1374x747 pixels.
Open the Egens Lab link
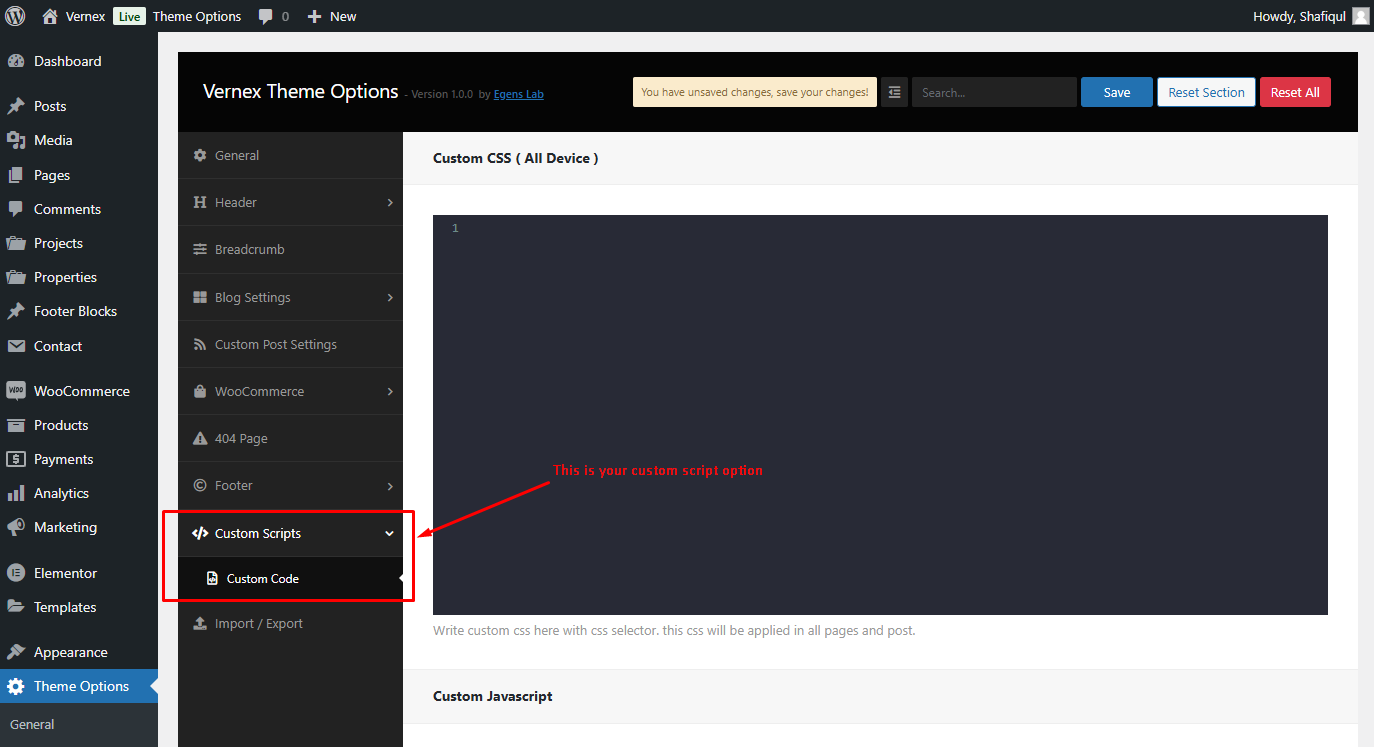pyautogui.click(x=518, y=94)
